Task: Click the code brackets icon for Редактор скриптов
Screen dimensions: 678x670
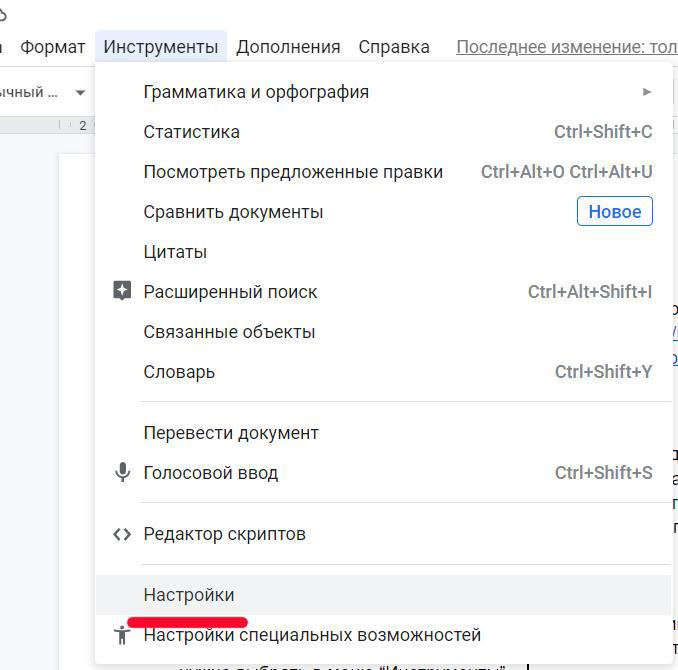Action: [122, 534]
